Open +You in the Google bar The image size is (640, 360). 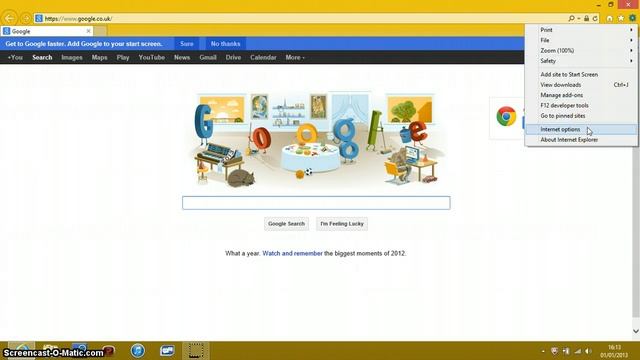[15, 58]
